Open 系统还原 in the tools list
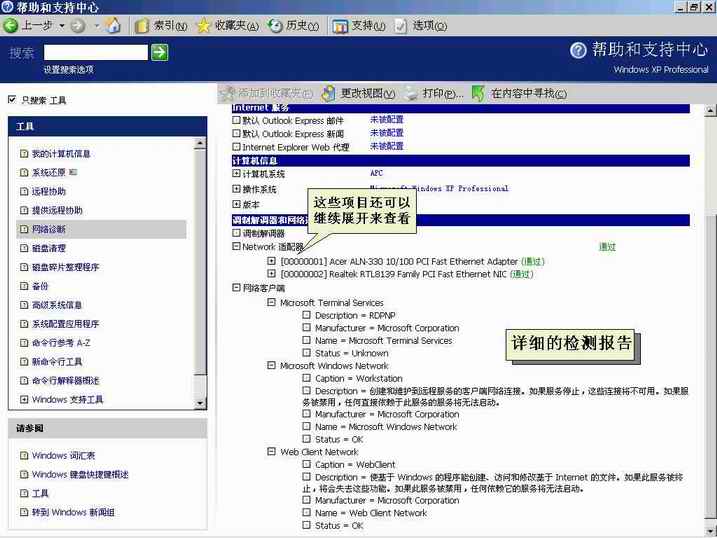Screen dimensions: 717x538 (x=48, y=173)
